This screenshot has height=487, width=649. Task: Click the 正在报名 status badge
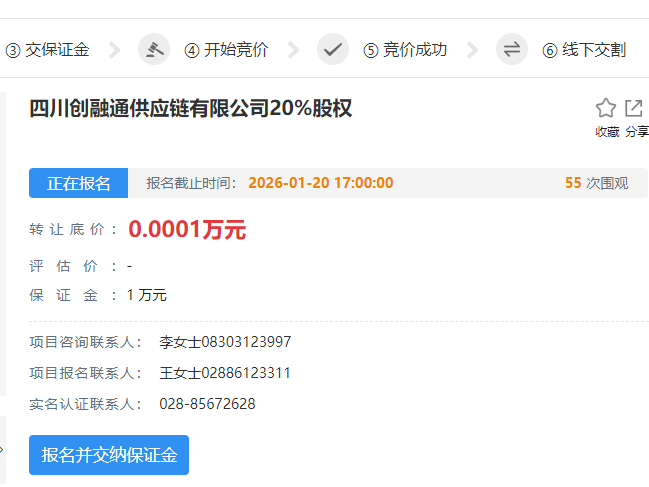click(x=78, y=183)
